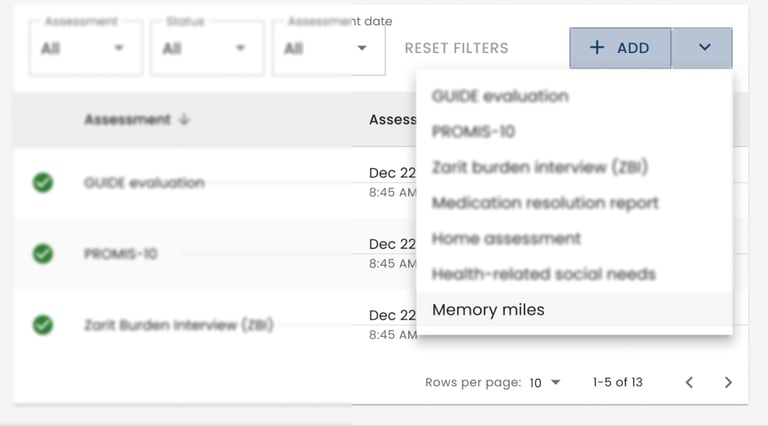768x426 pixels.
Task: Choose GUIDE evaluation in the add menu
Action: (x=500, y=96)
